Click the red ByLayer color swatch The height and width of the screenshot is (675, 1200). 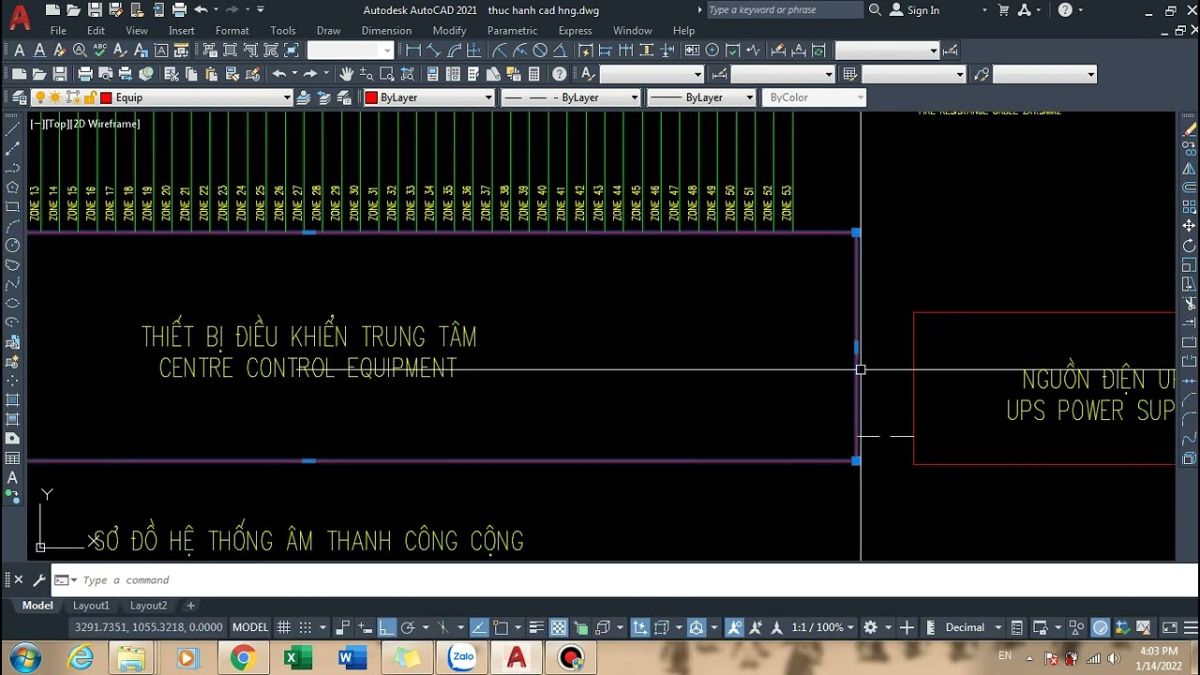(x=371, y=98)
